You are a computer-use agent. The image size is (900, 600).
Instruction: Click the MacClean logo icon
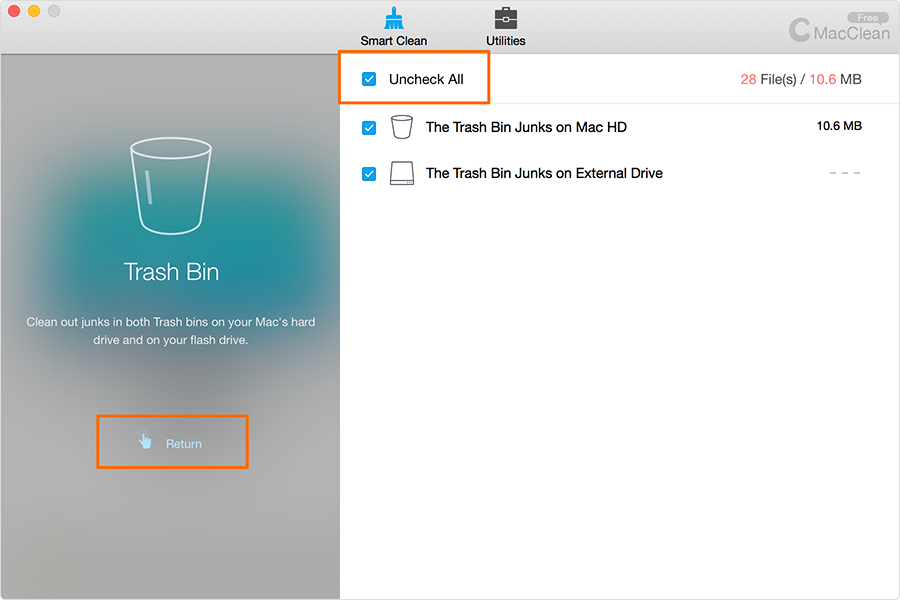click(800, 30)
